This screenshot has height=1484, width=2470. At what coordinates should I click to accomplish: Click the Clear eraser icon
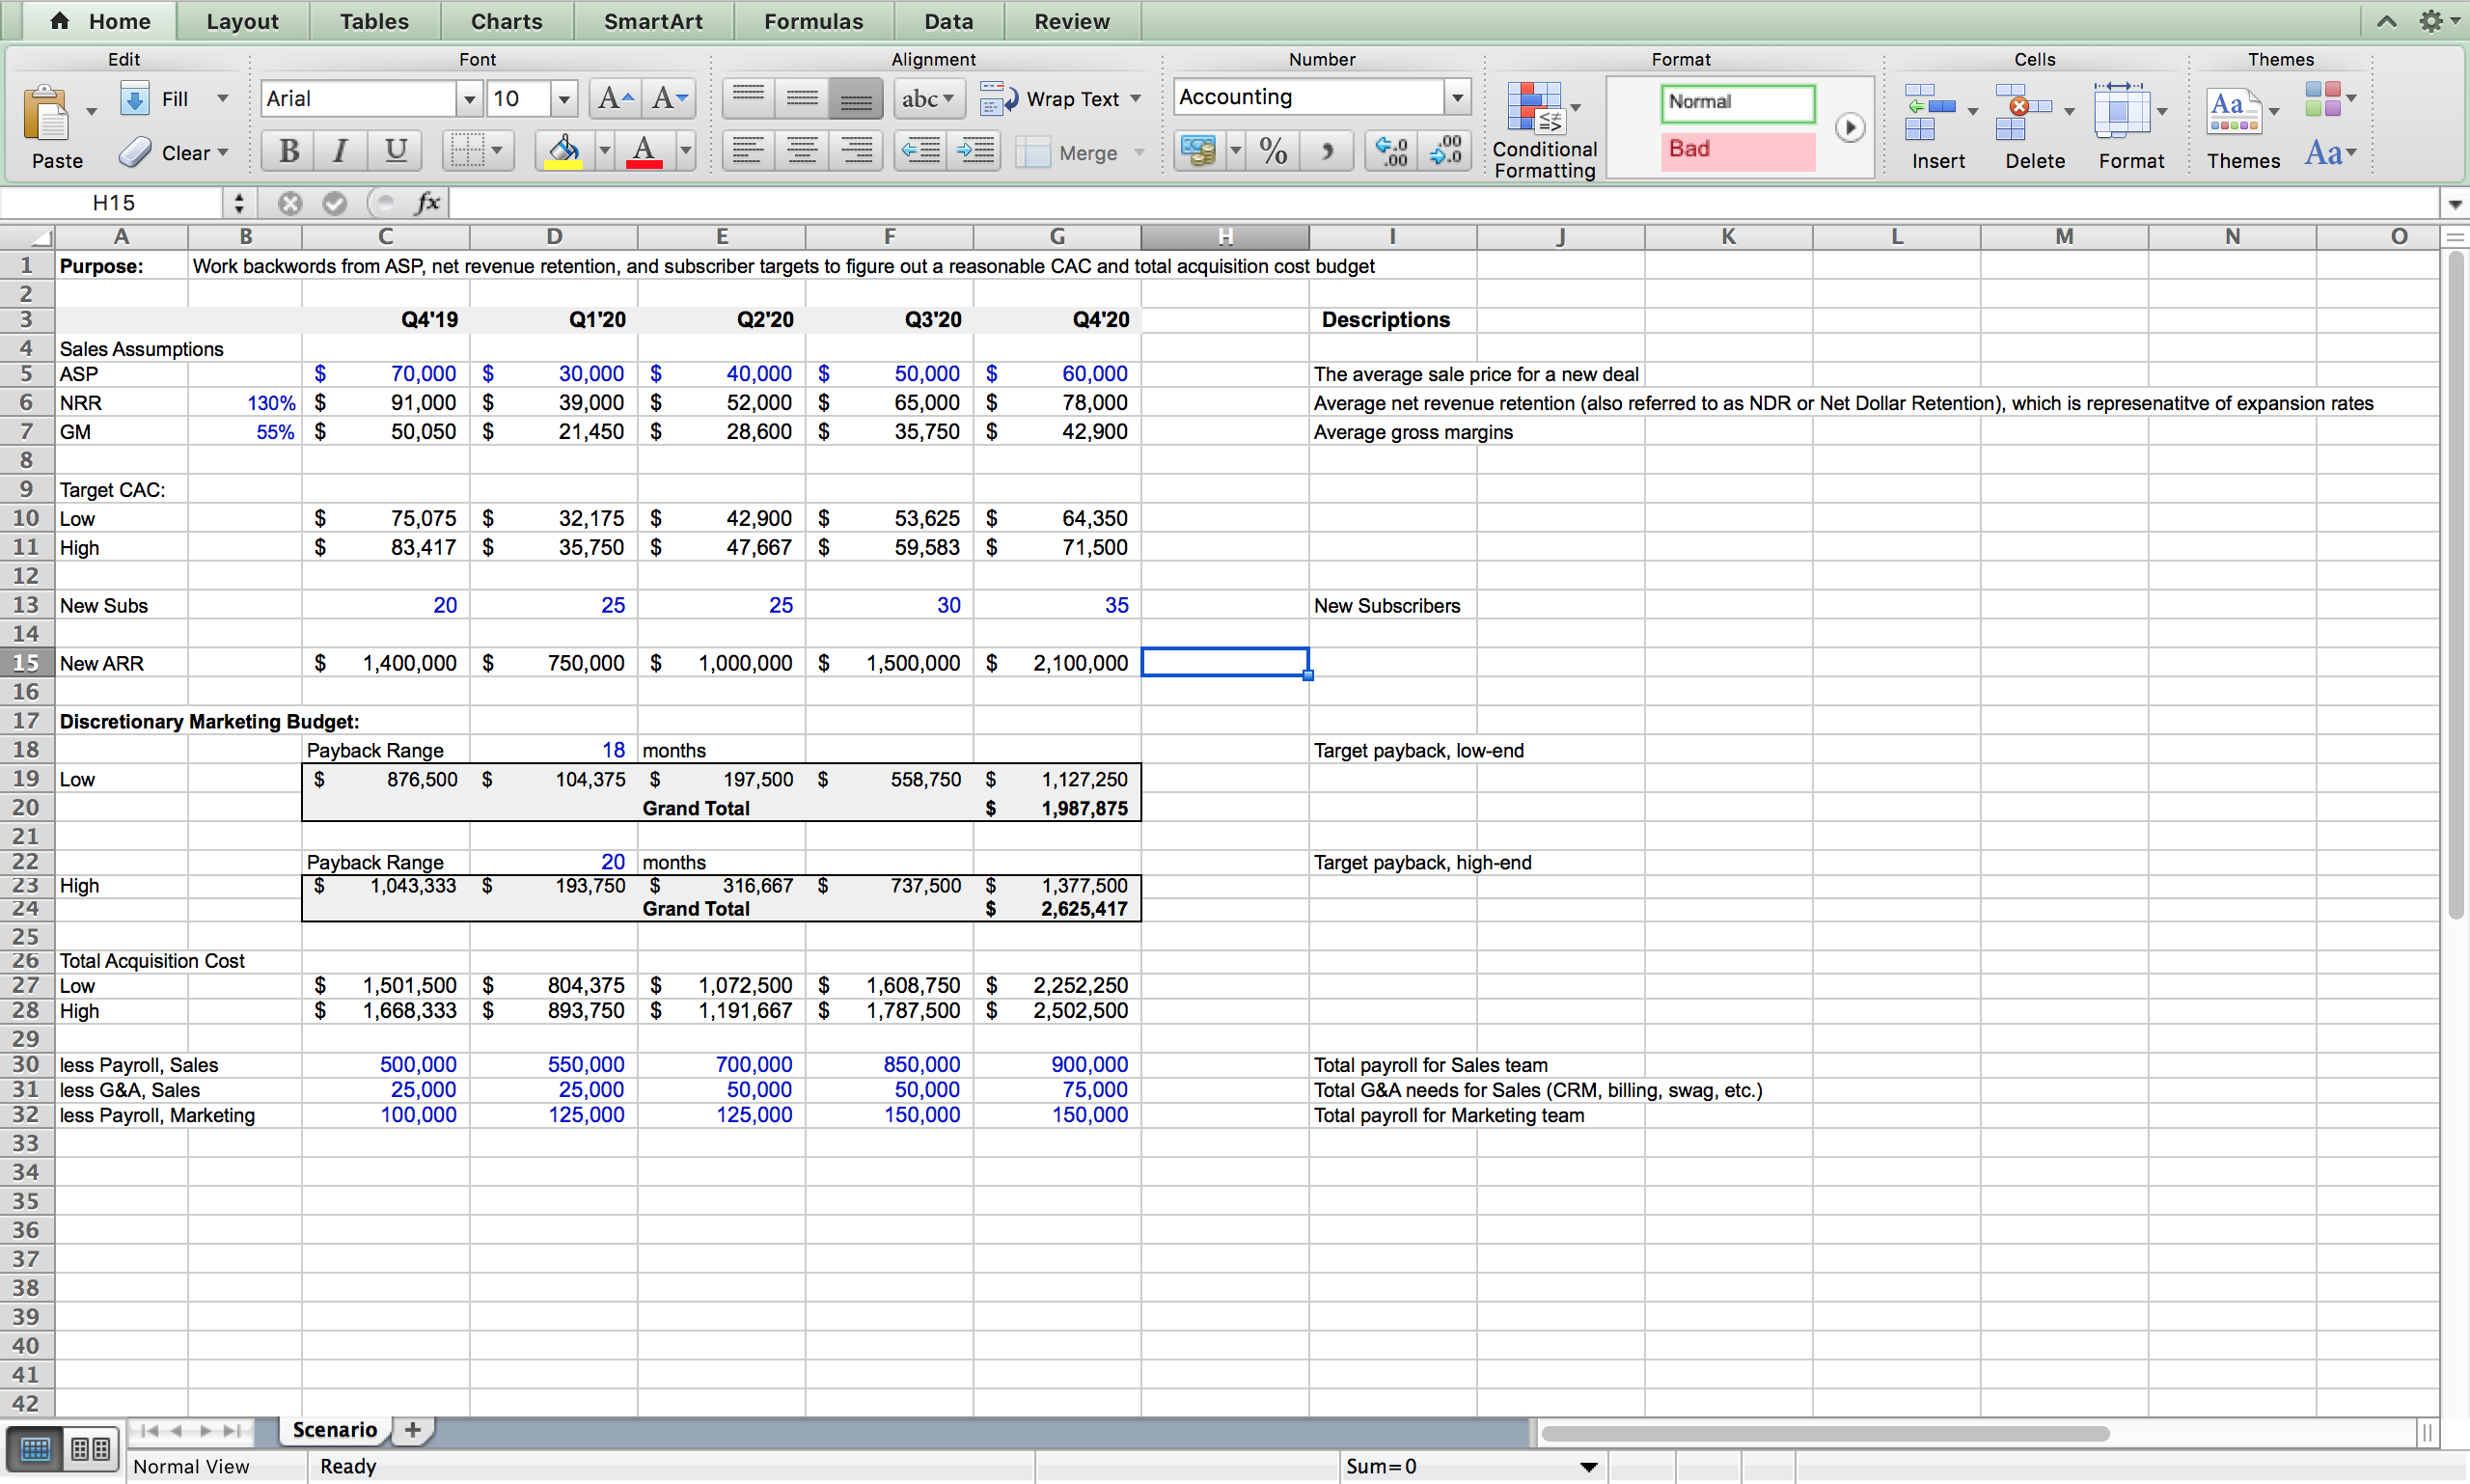(135, 152)
